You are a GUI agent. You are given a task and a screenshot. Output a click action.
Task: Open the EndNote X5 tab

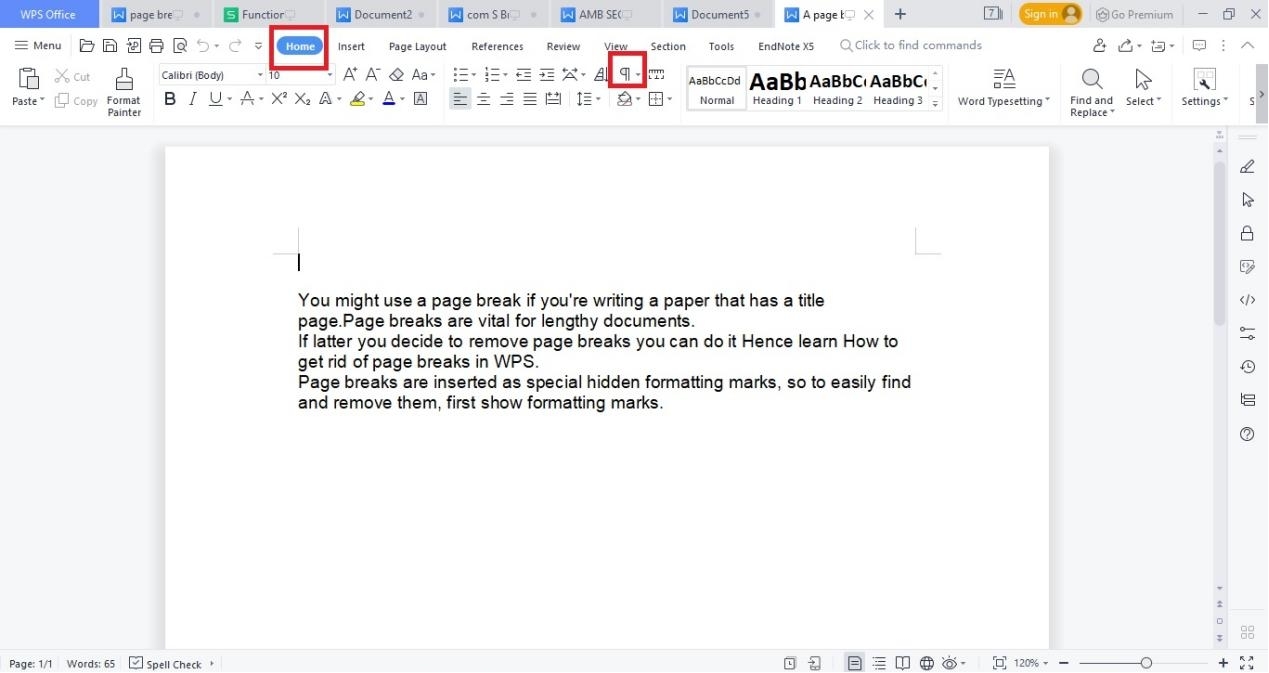[786, 47]
